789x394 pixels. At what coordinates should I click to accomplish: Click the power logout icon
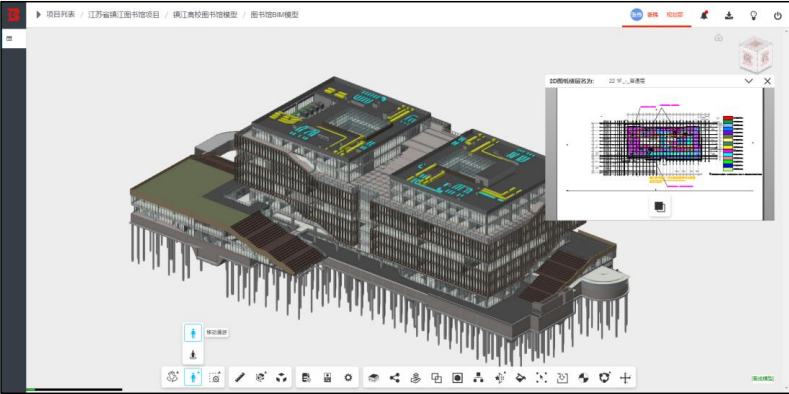(777, 15)
